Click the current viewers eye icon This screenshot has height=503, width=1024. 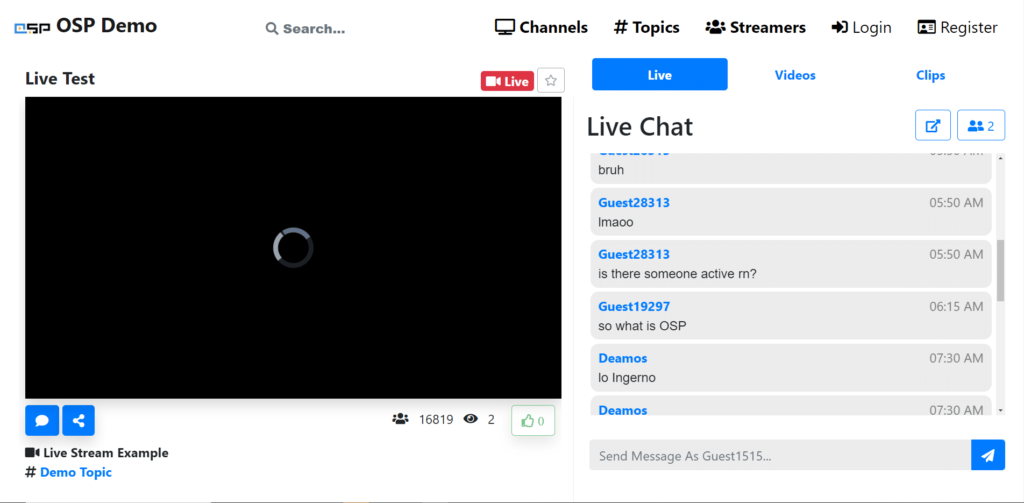(x=470, y=419)
